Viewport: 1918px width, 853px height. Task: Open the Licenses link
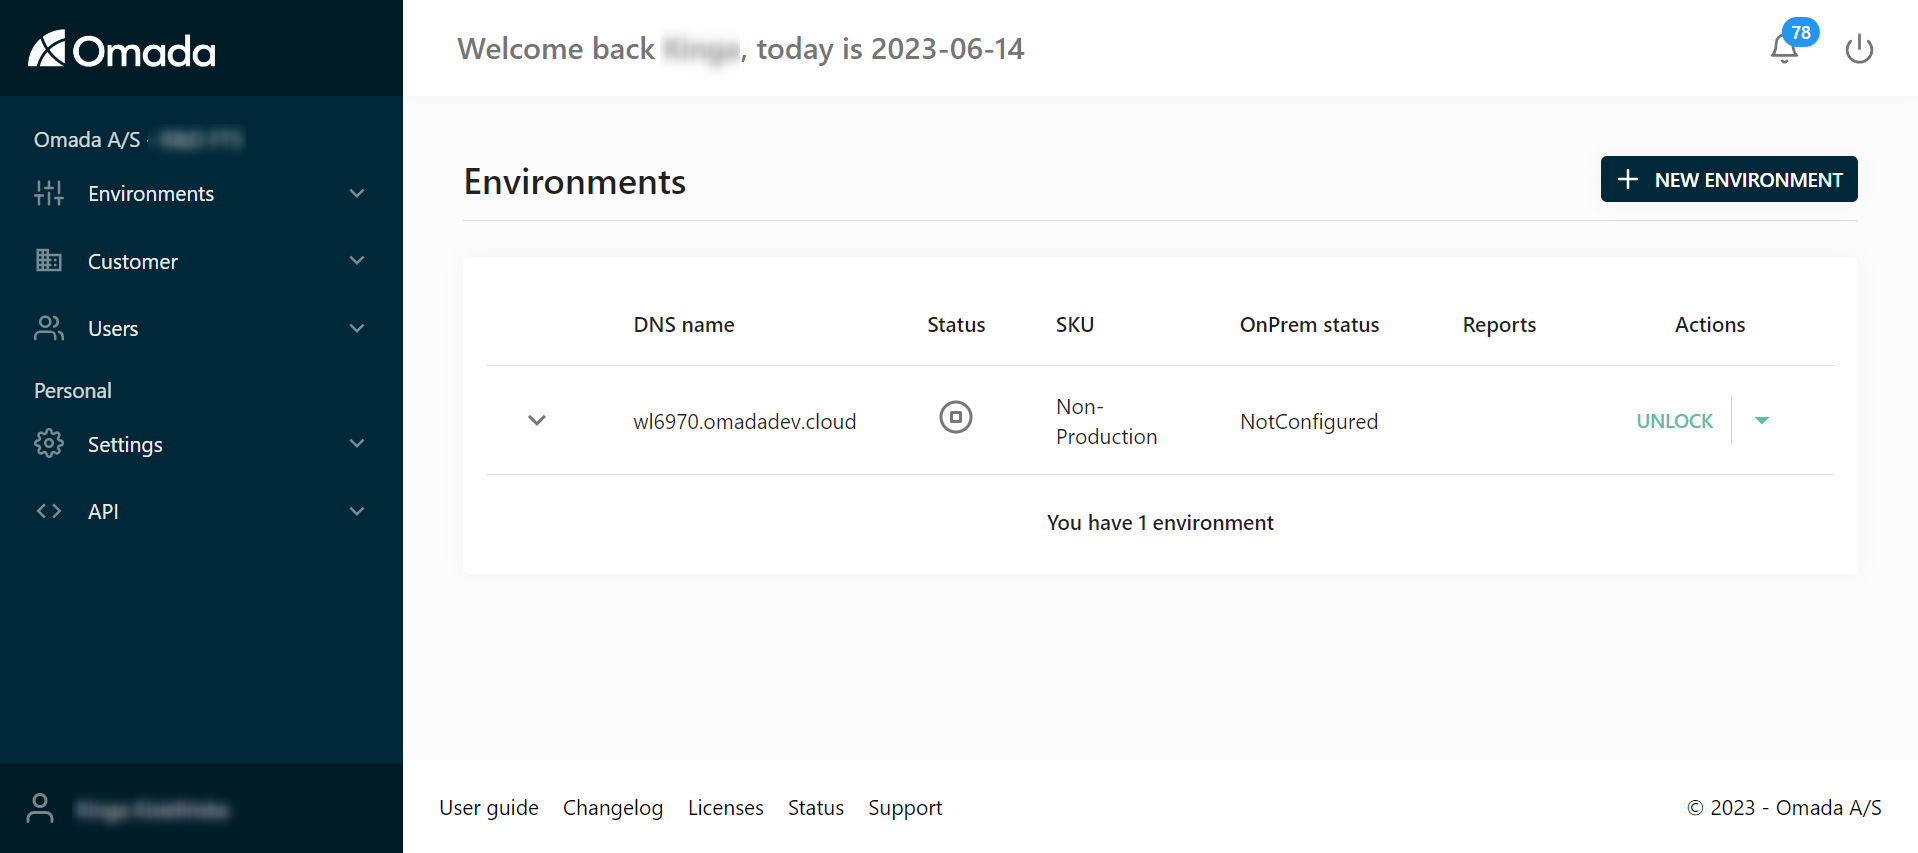click(x=726, y=808)
